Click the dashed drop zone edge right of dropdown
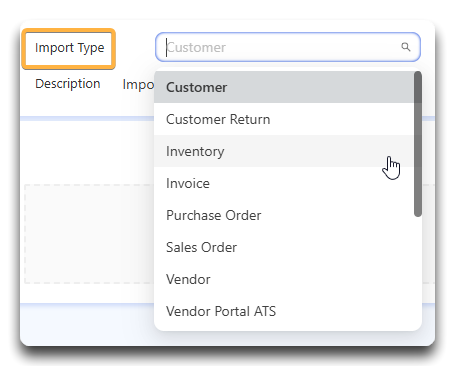This screenshot has width=455, height=366. point(428,234)
